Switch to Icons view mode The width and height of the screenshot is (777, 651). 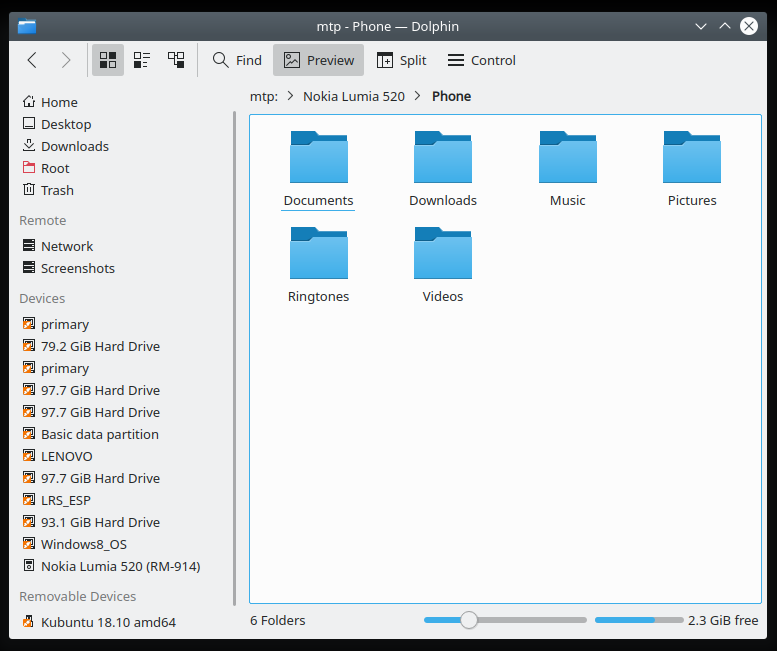point(108,60)
